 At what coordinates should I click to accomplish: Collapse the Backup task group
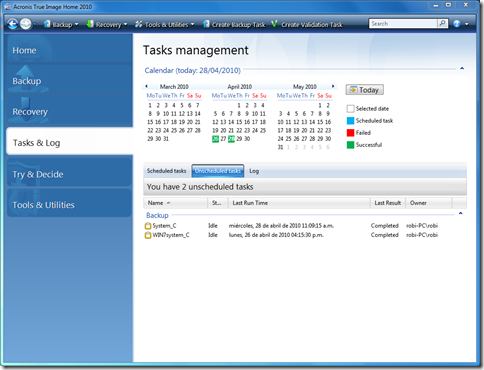(x=461, y=213)
